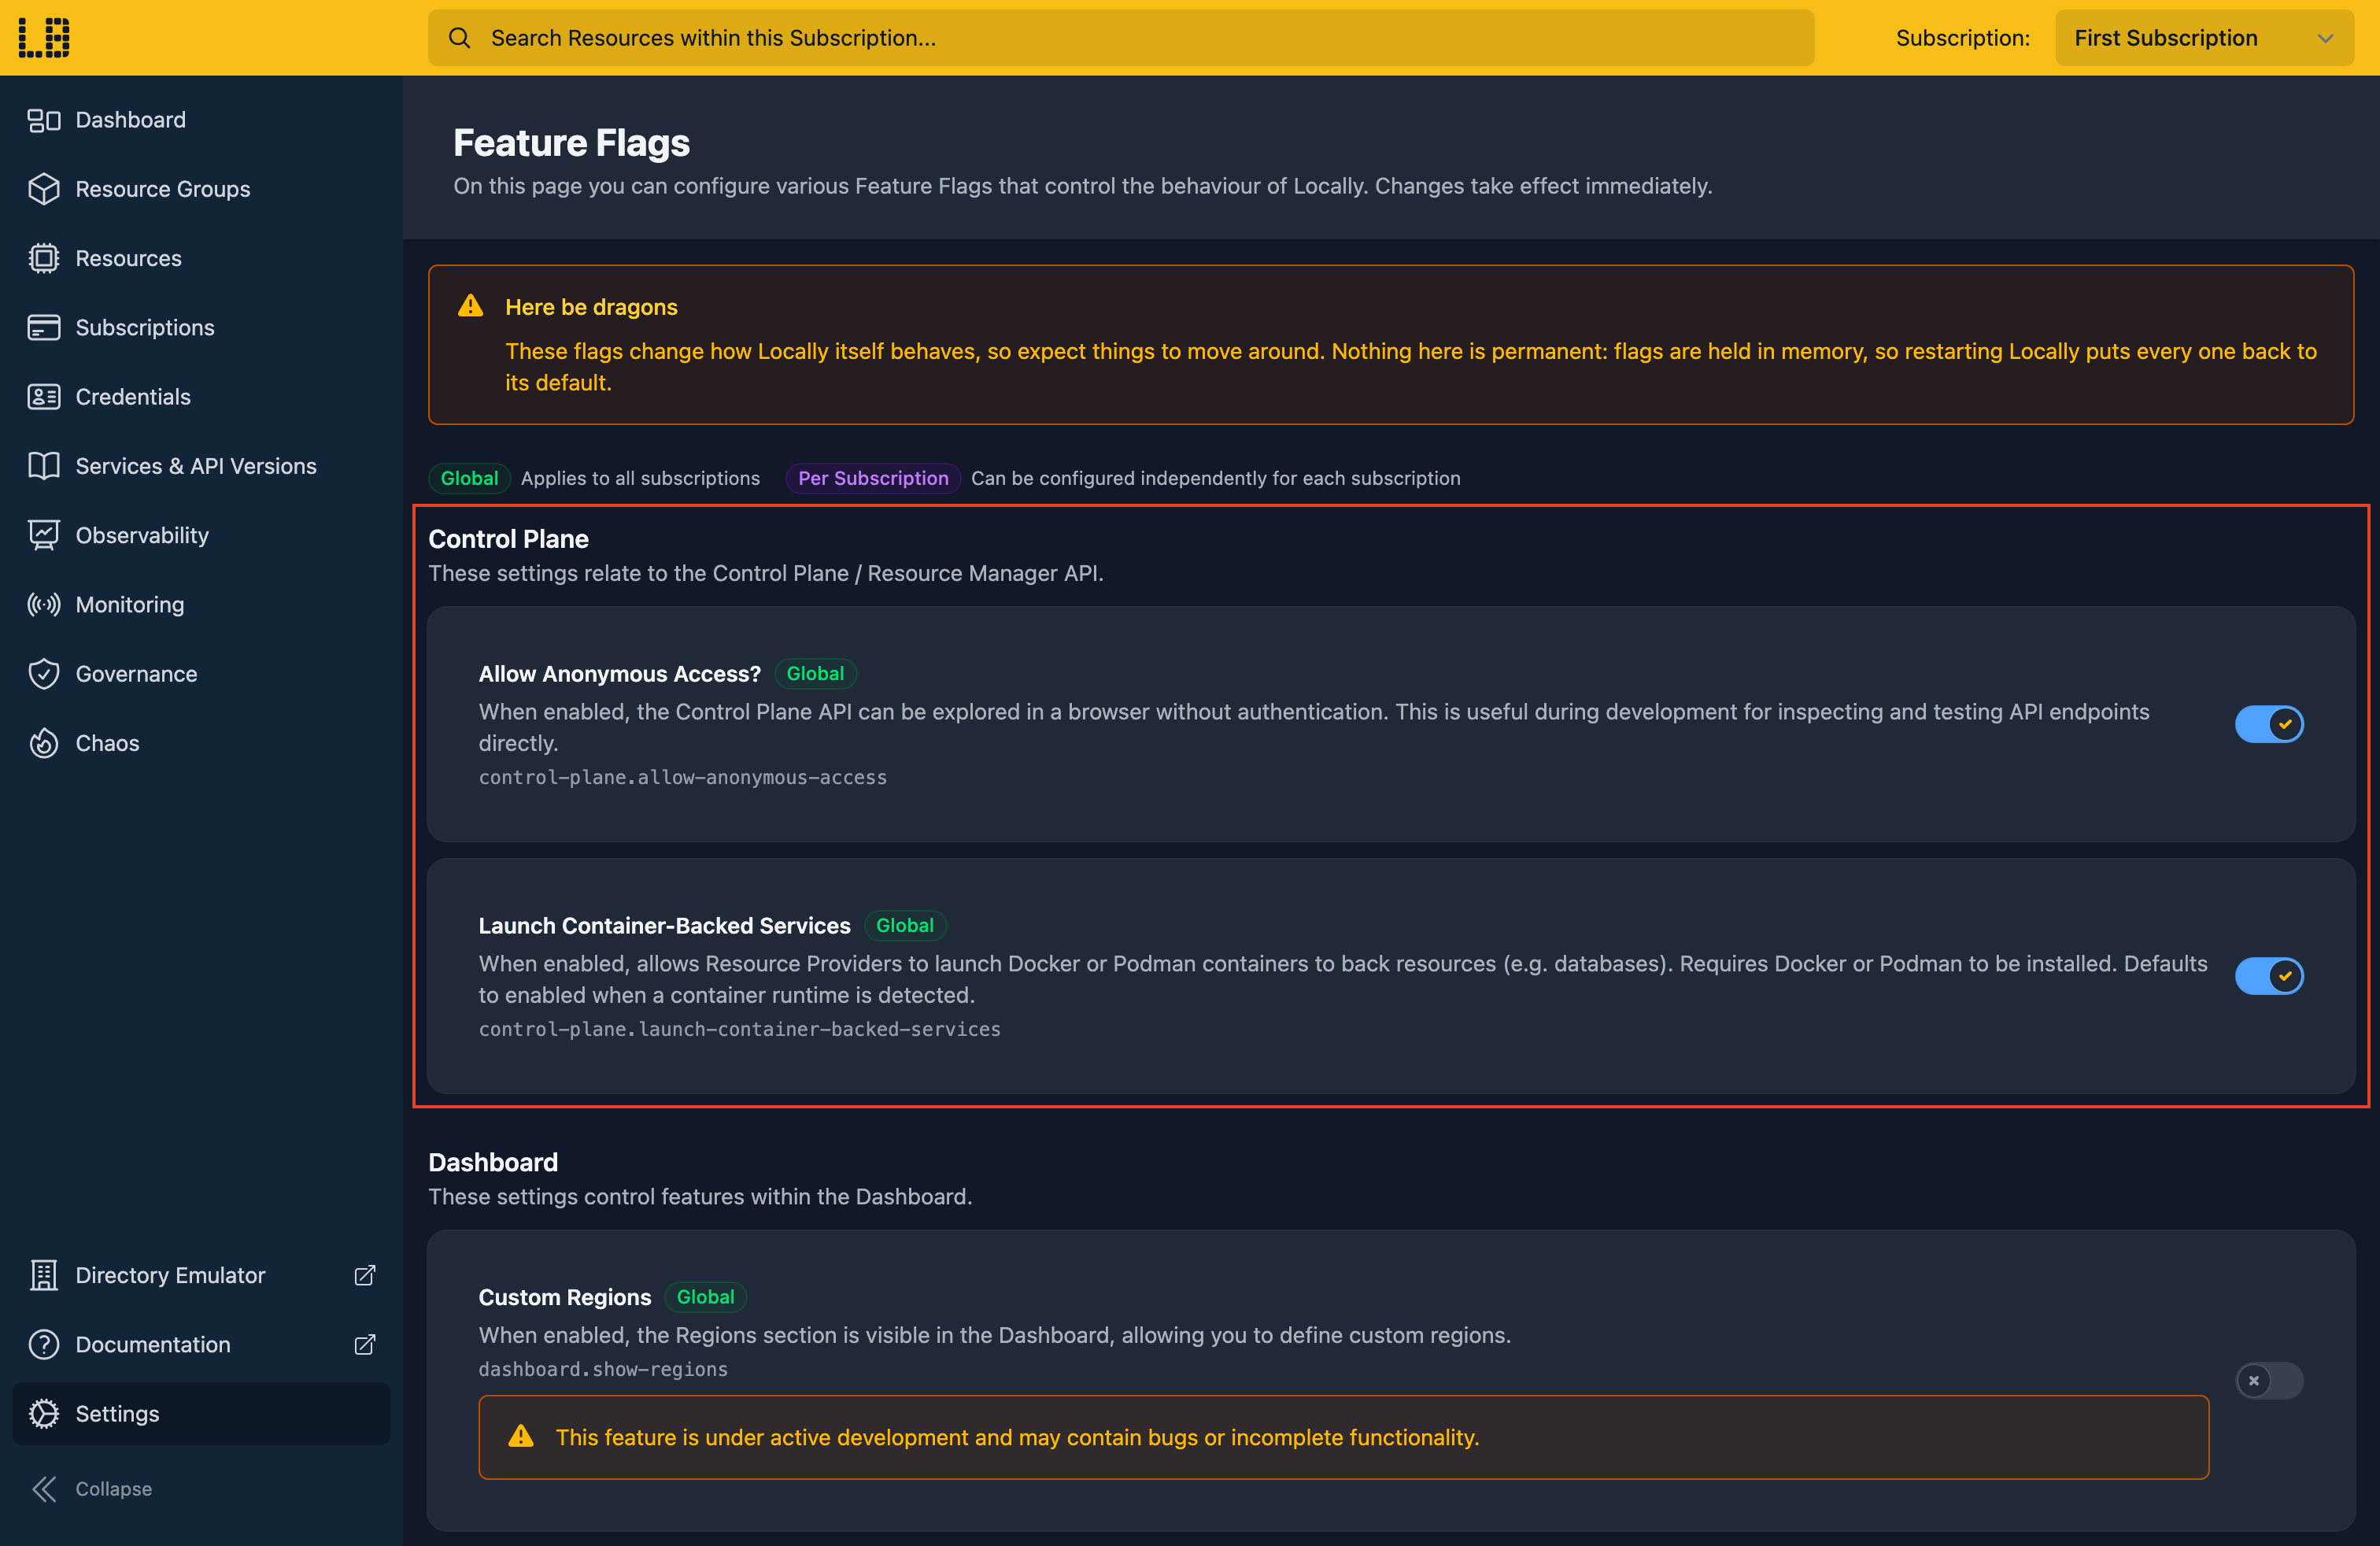Focus the Search Resources input field
The height and width of the screenshot is (1546, 2380).
tap(1121, 38)
